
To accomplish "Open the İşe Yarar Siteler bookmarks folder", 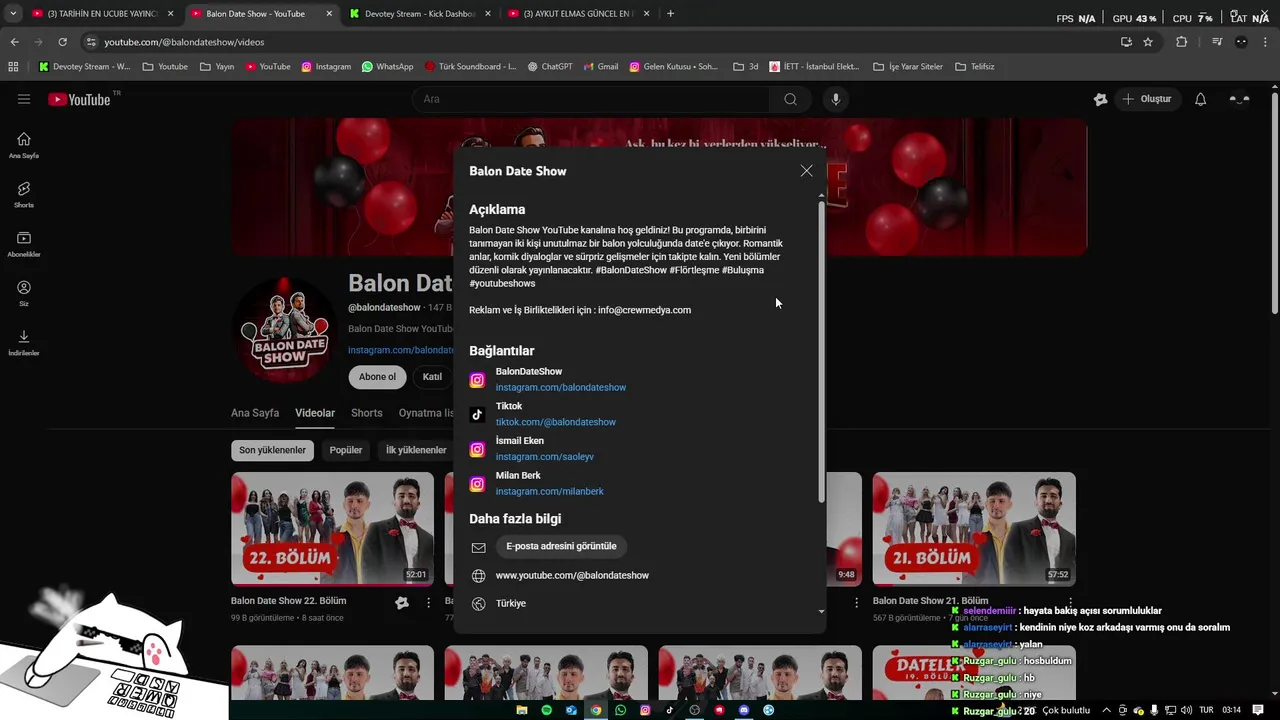I will click(908, 67).
